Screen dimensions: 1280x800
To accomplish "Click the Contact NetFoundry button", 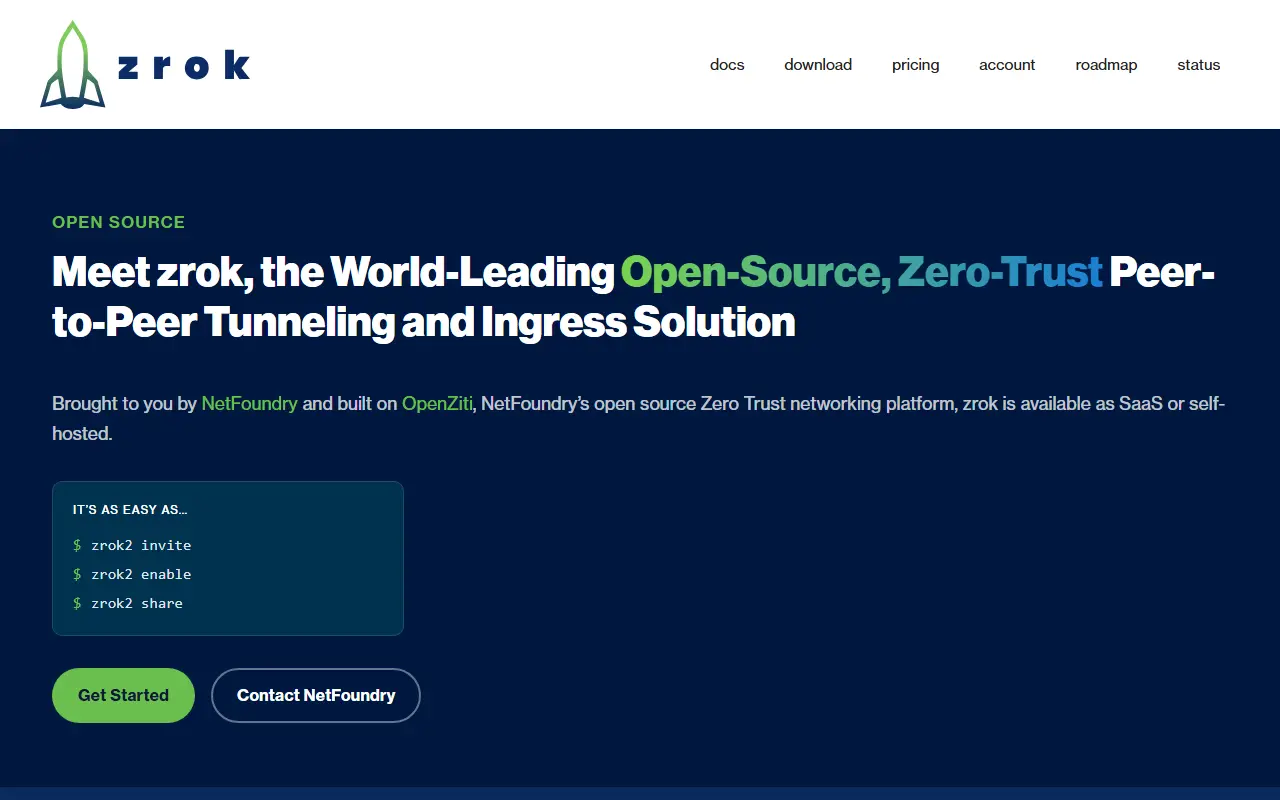I will tap(316, 695).
